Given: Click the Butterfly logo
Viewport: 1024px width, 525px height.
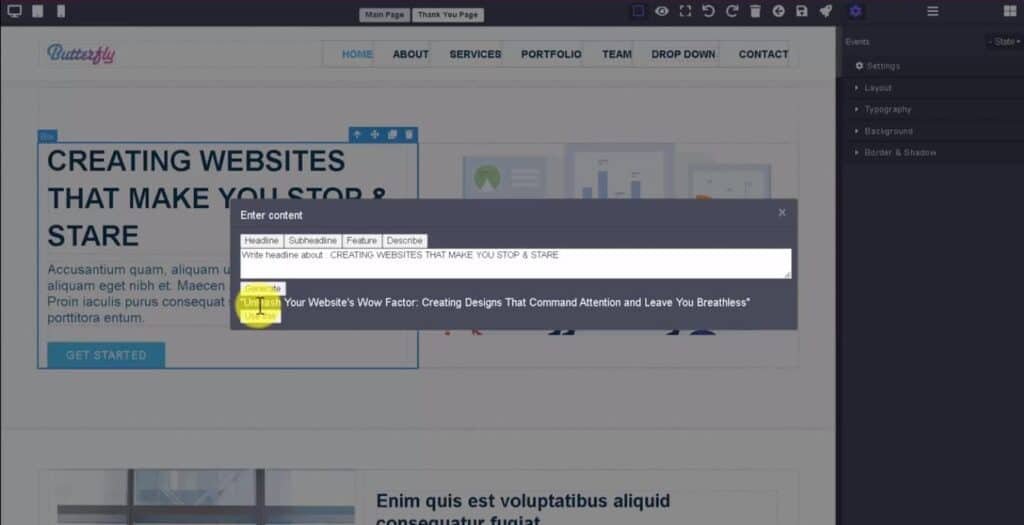Looking at the screenshot, I should [81, 54].
